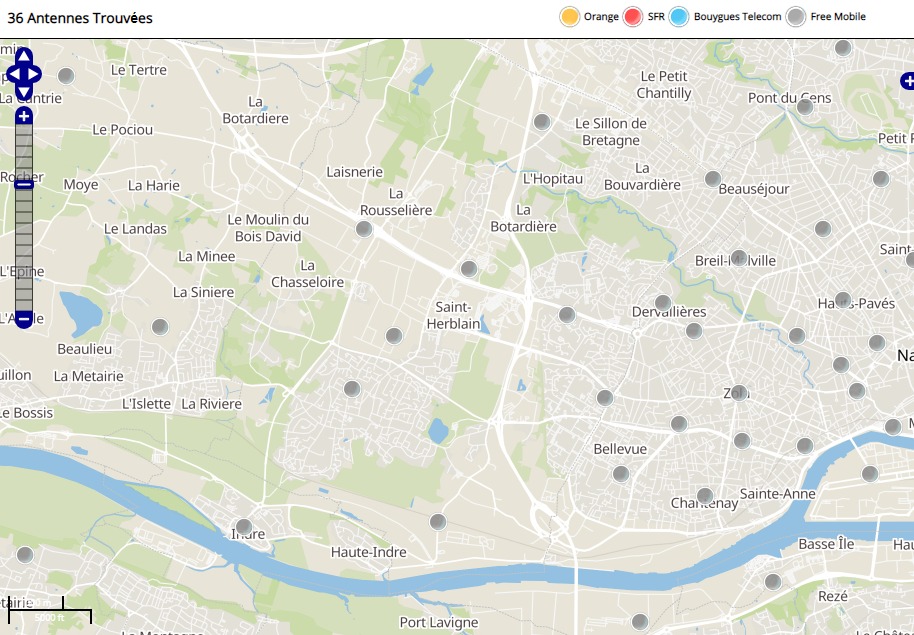
Task: Select the antenna marker at Bellevue
Action: tap(620, 473)
